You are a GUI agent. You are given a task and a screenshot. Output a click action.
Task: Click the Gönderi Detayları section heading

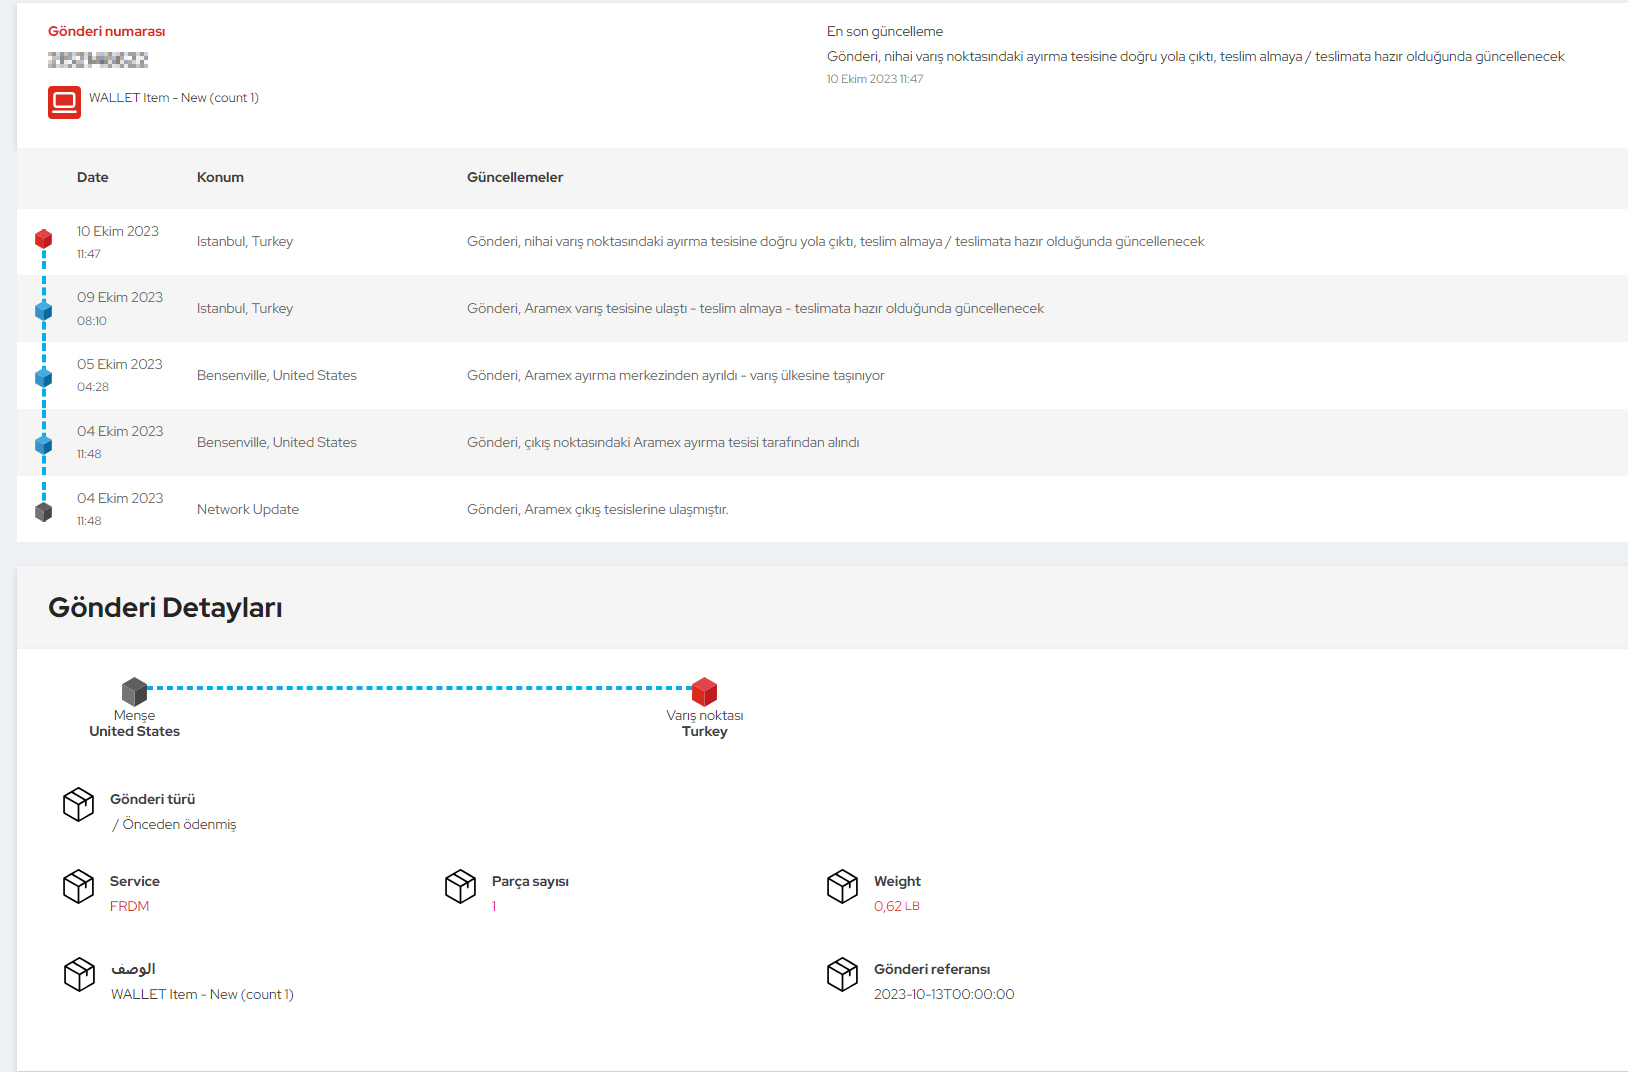pos(165,608)
